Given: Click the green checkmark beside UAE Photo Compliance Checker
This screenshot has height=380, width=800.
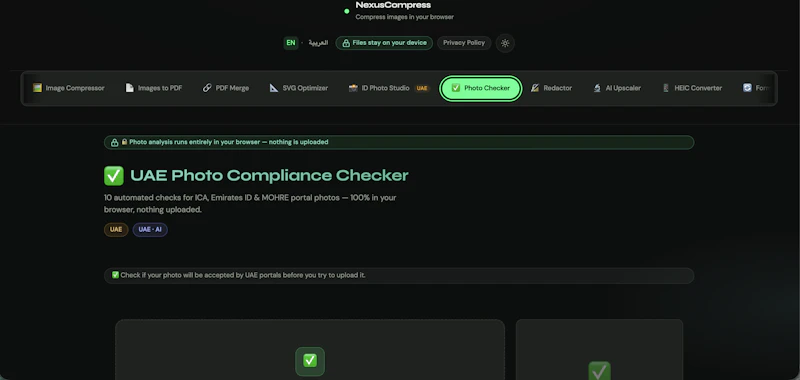Looking at the screenshot, I should pos(114,175).
